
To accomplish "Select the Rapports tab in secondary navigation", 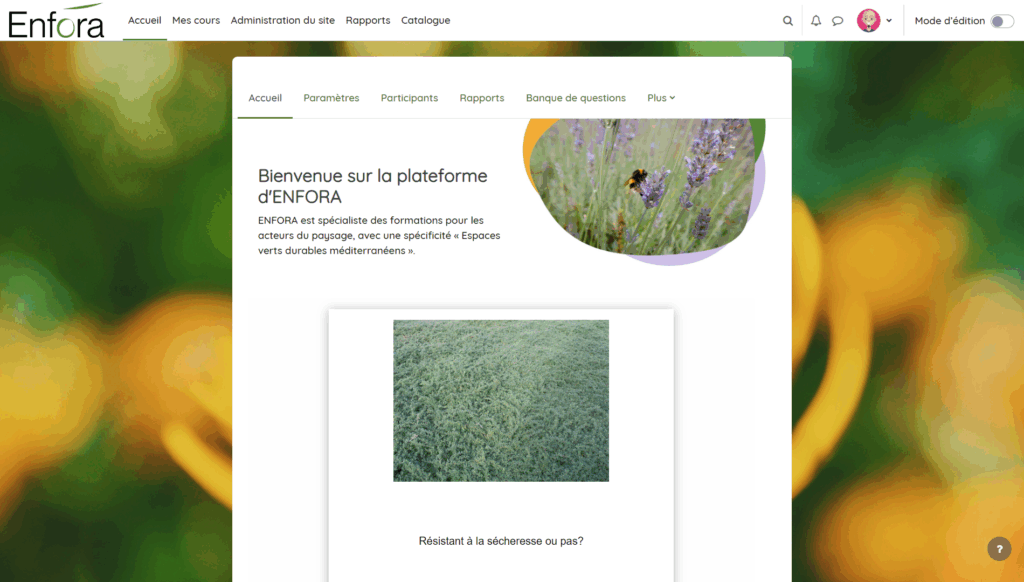I will 482,98.
